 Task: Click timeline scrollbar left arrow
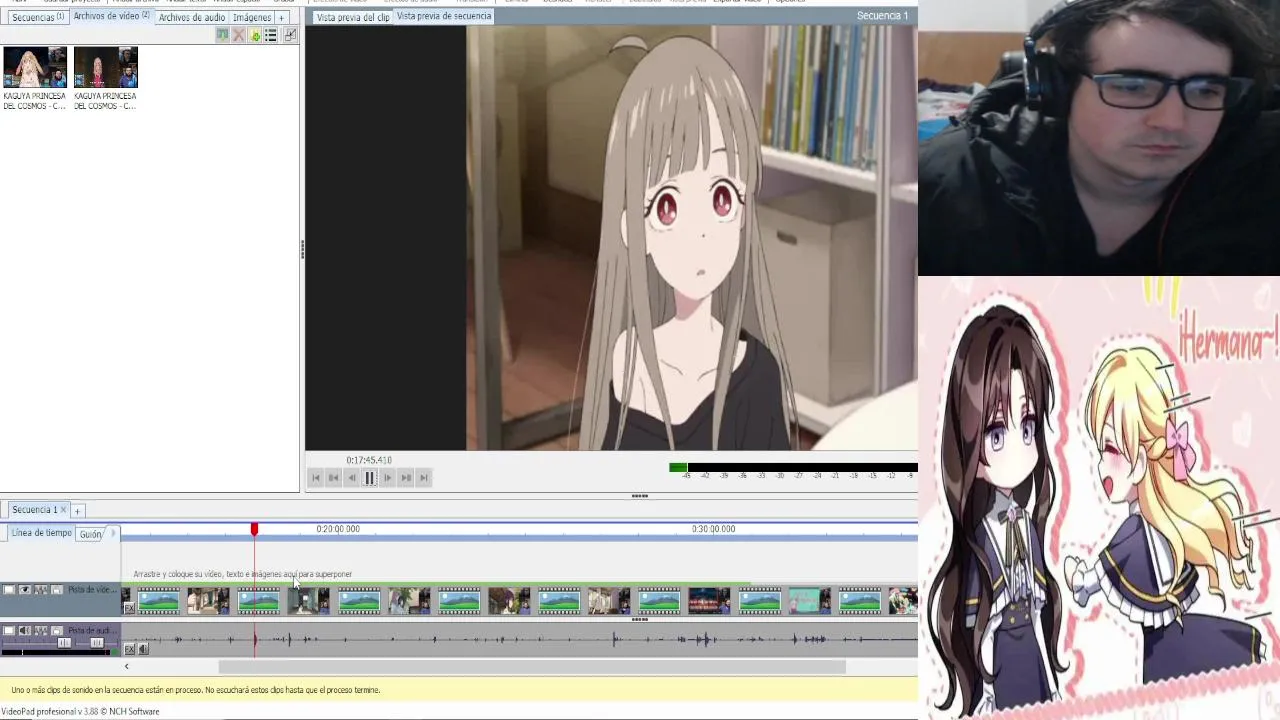pos(126,666)
